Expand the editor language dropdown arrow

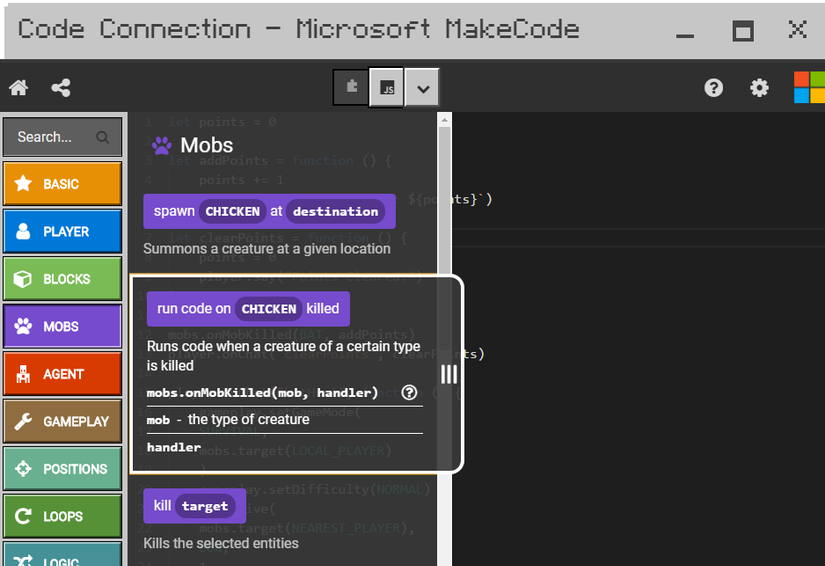pos(423,88)
